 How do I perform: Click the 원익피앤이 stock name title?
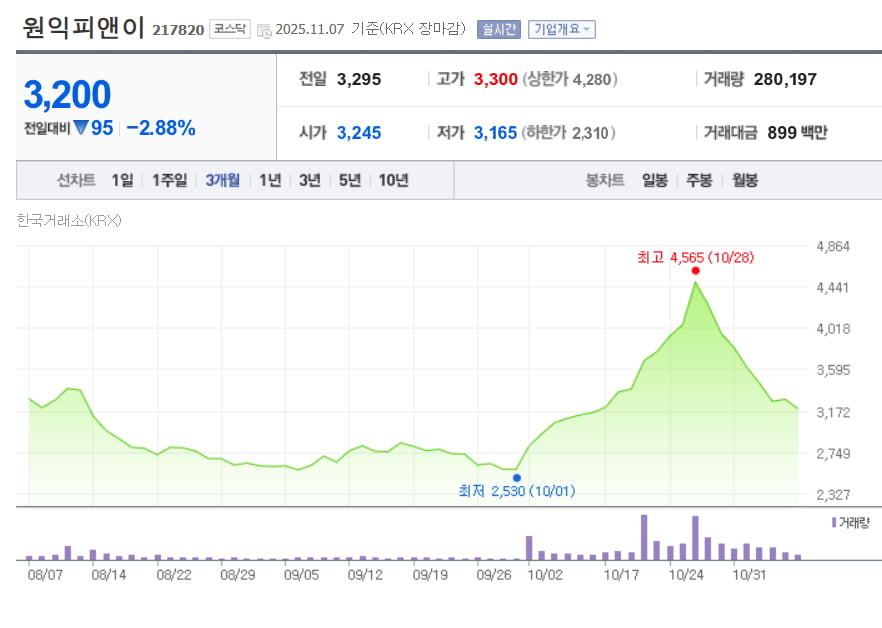[83, 28]
